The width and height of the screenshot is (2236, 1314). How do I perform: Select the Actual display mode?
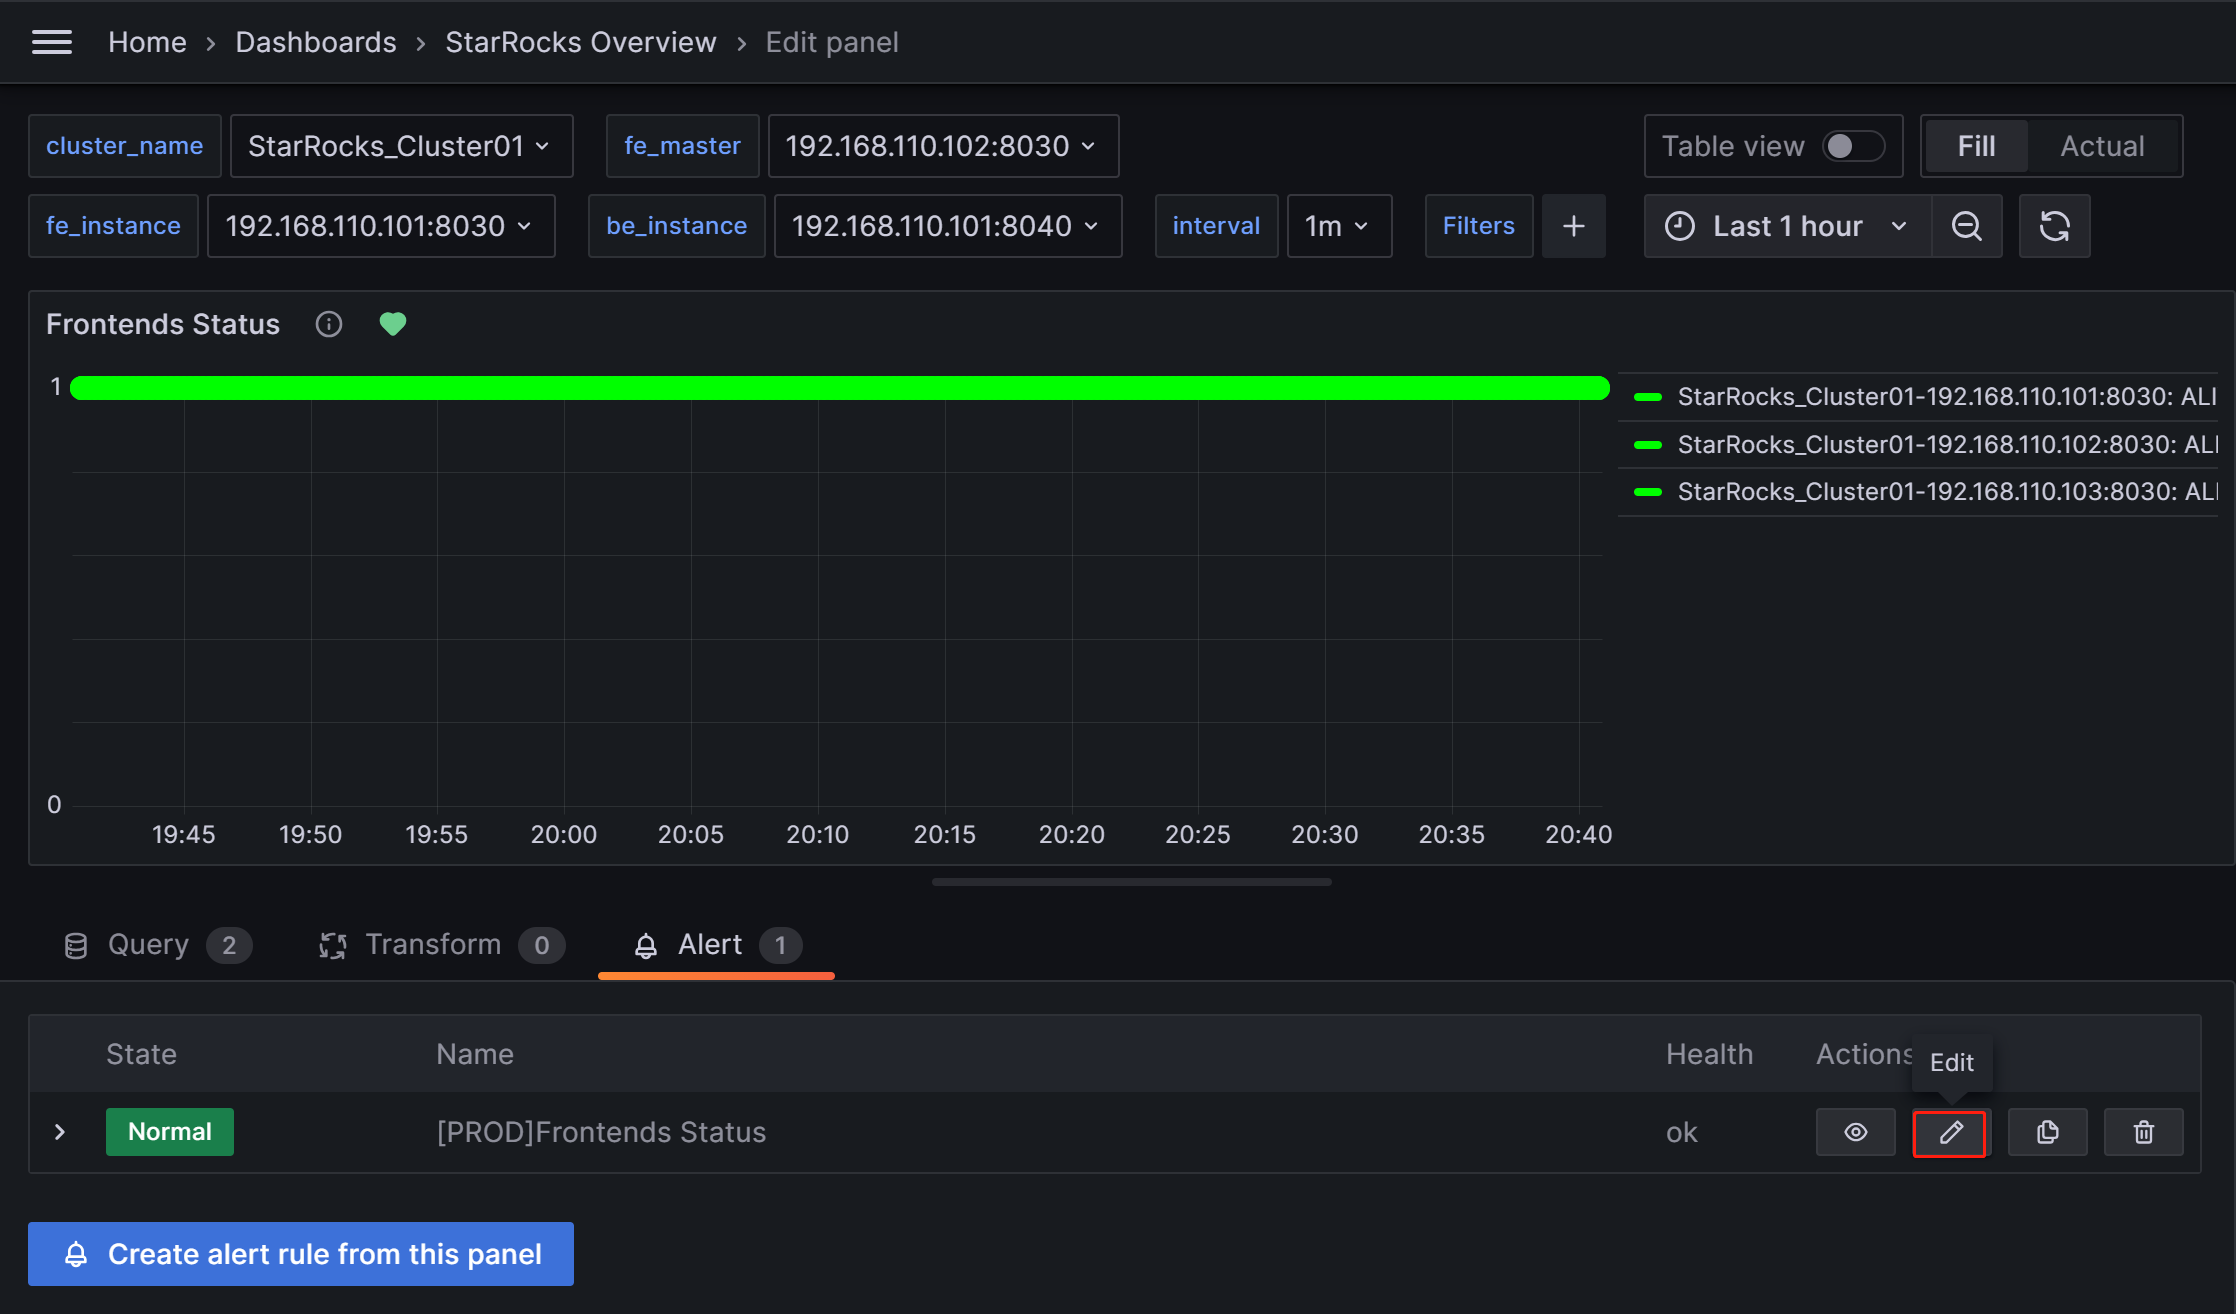point(2102,146)
